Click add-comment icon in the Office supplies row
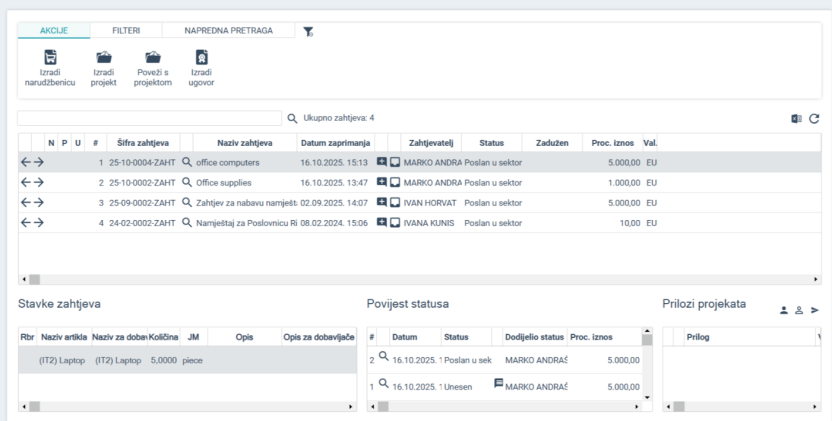 [x=382, y=183]
